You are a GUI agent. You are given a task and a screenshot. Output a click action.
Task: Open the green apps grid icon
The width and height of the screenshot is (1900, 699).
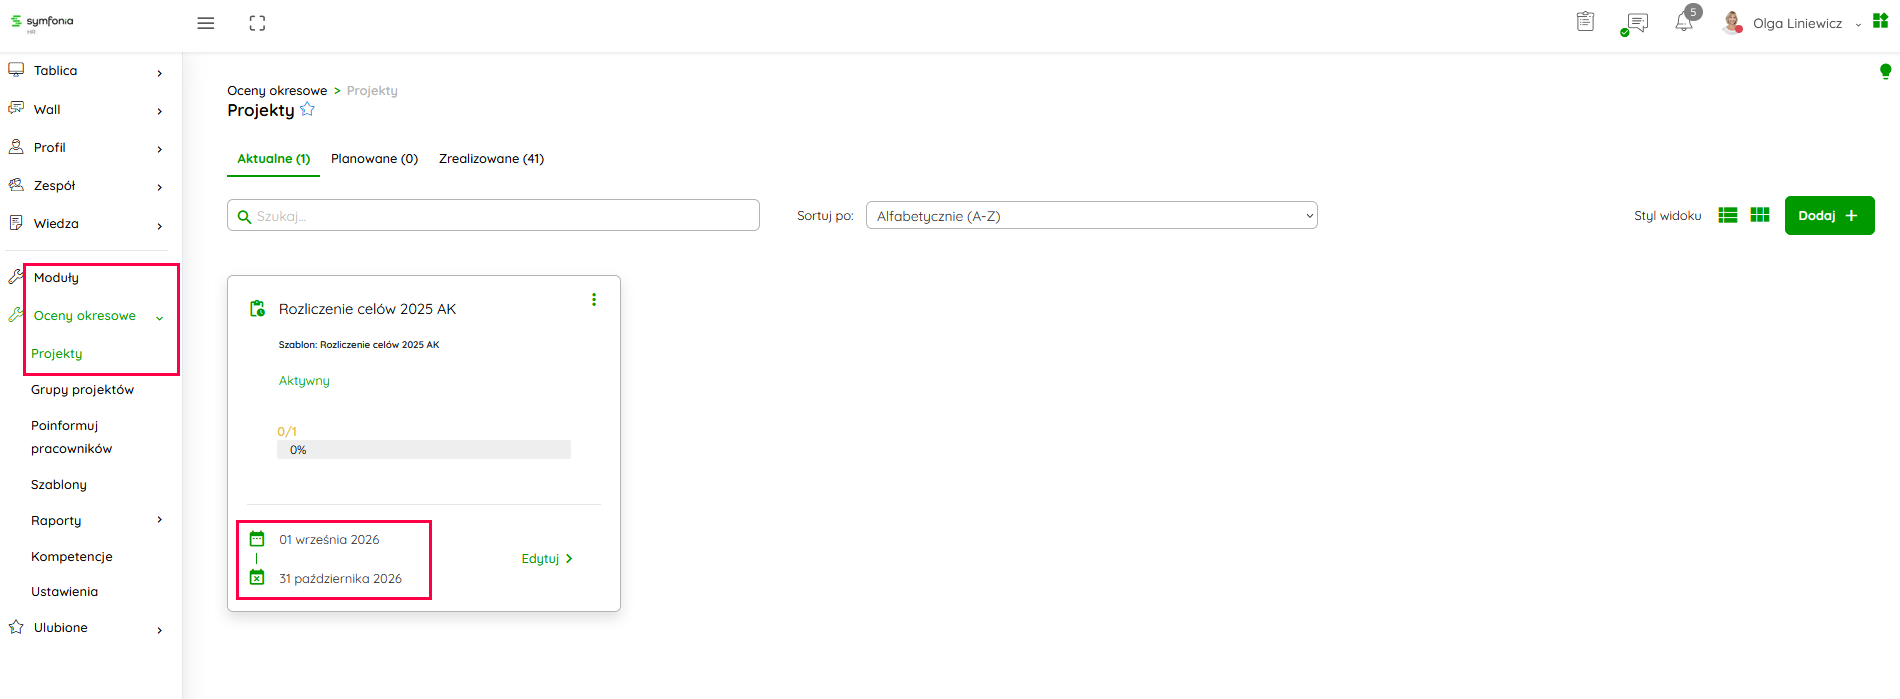[1880, 21]
